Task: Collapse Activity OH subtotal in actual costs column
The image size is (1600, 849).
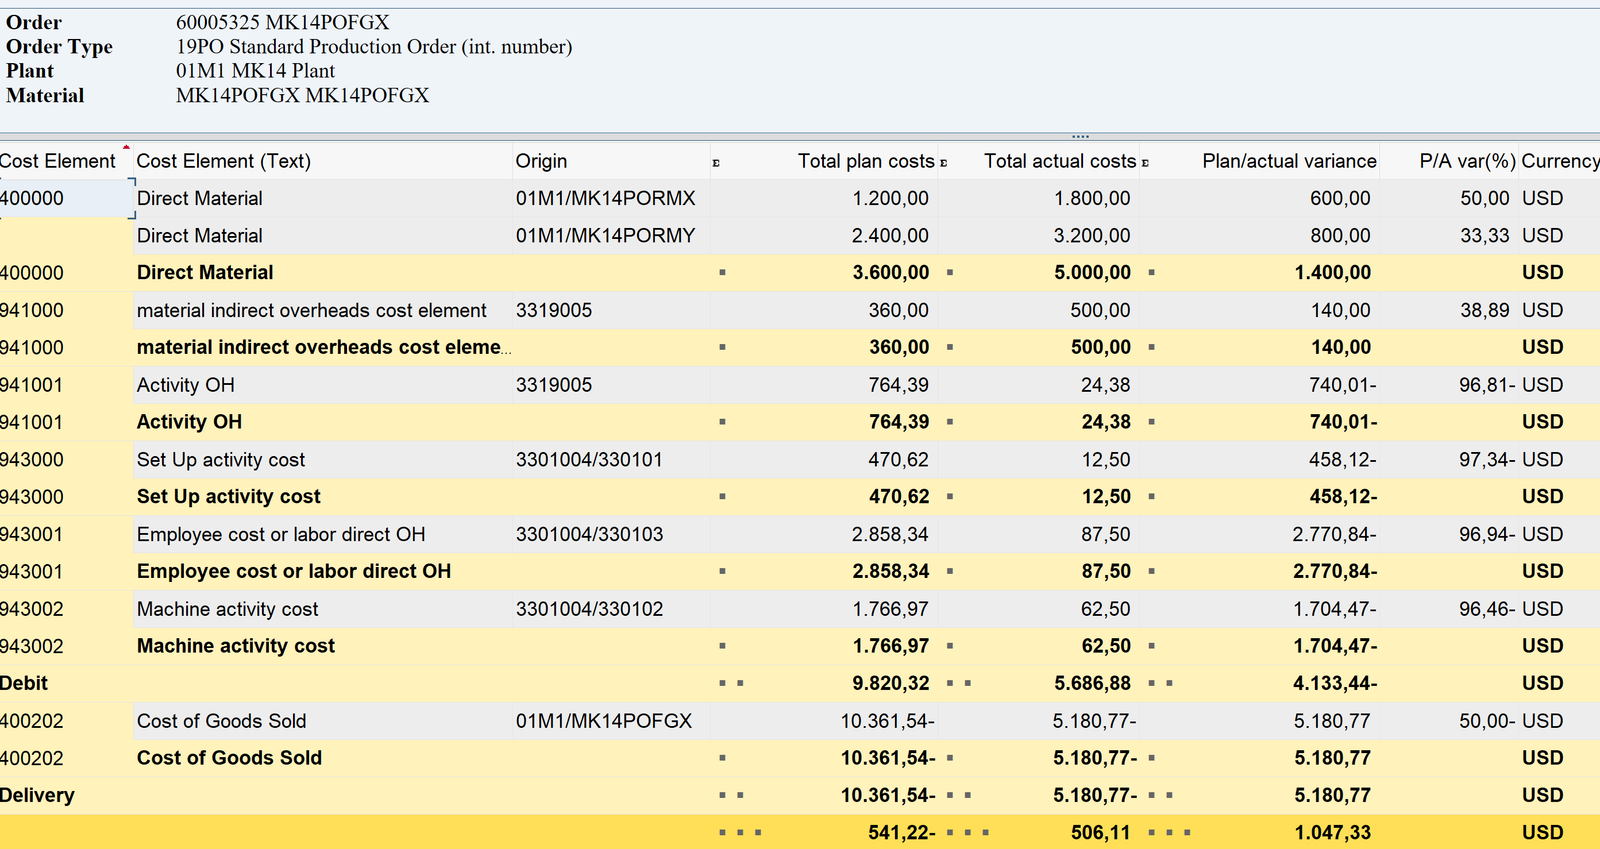Action: pyautogui.click(x=949, y=422)
